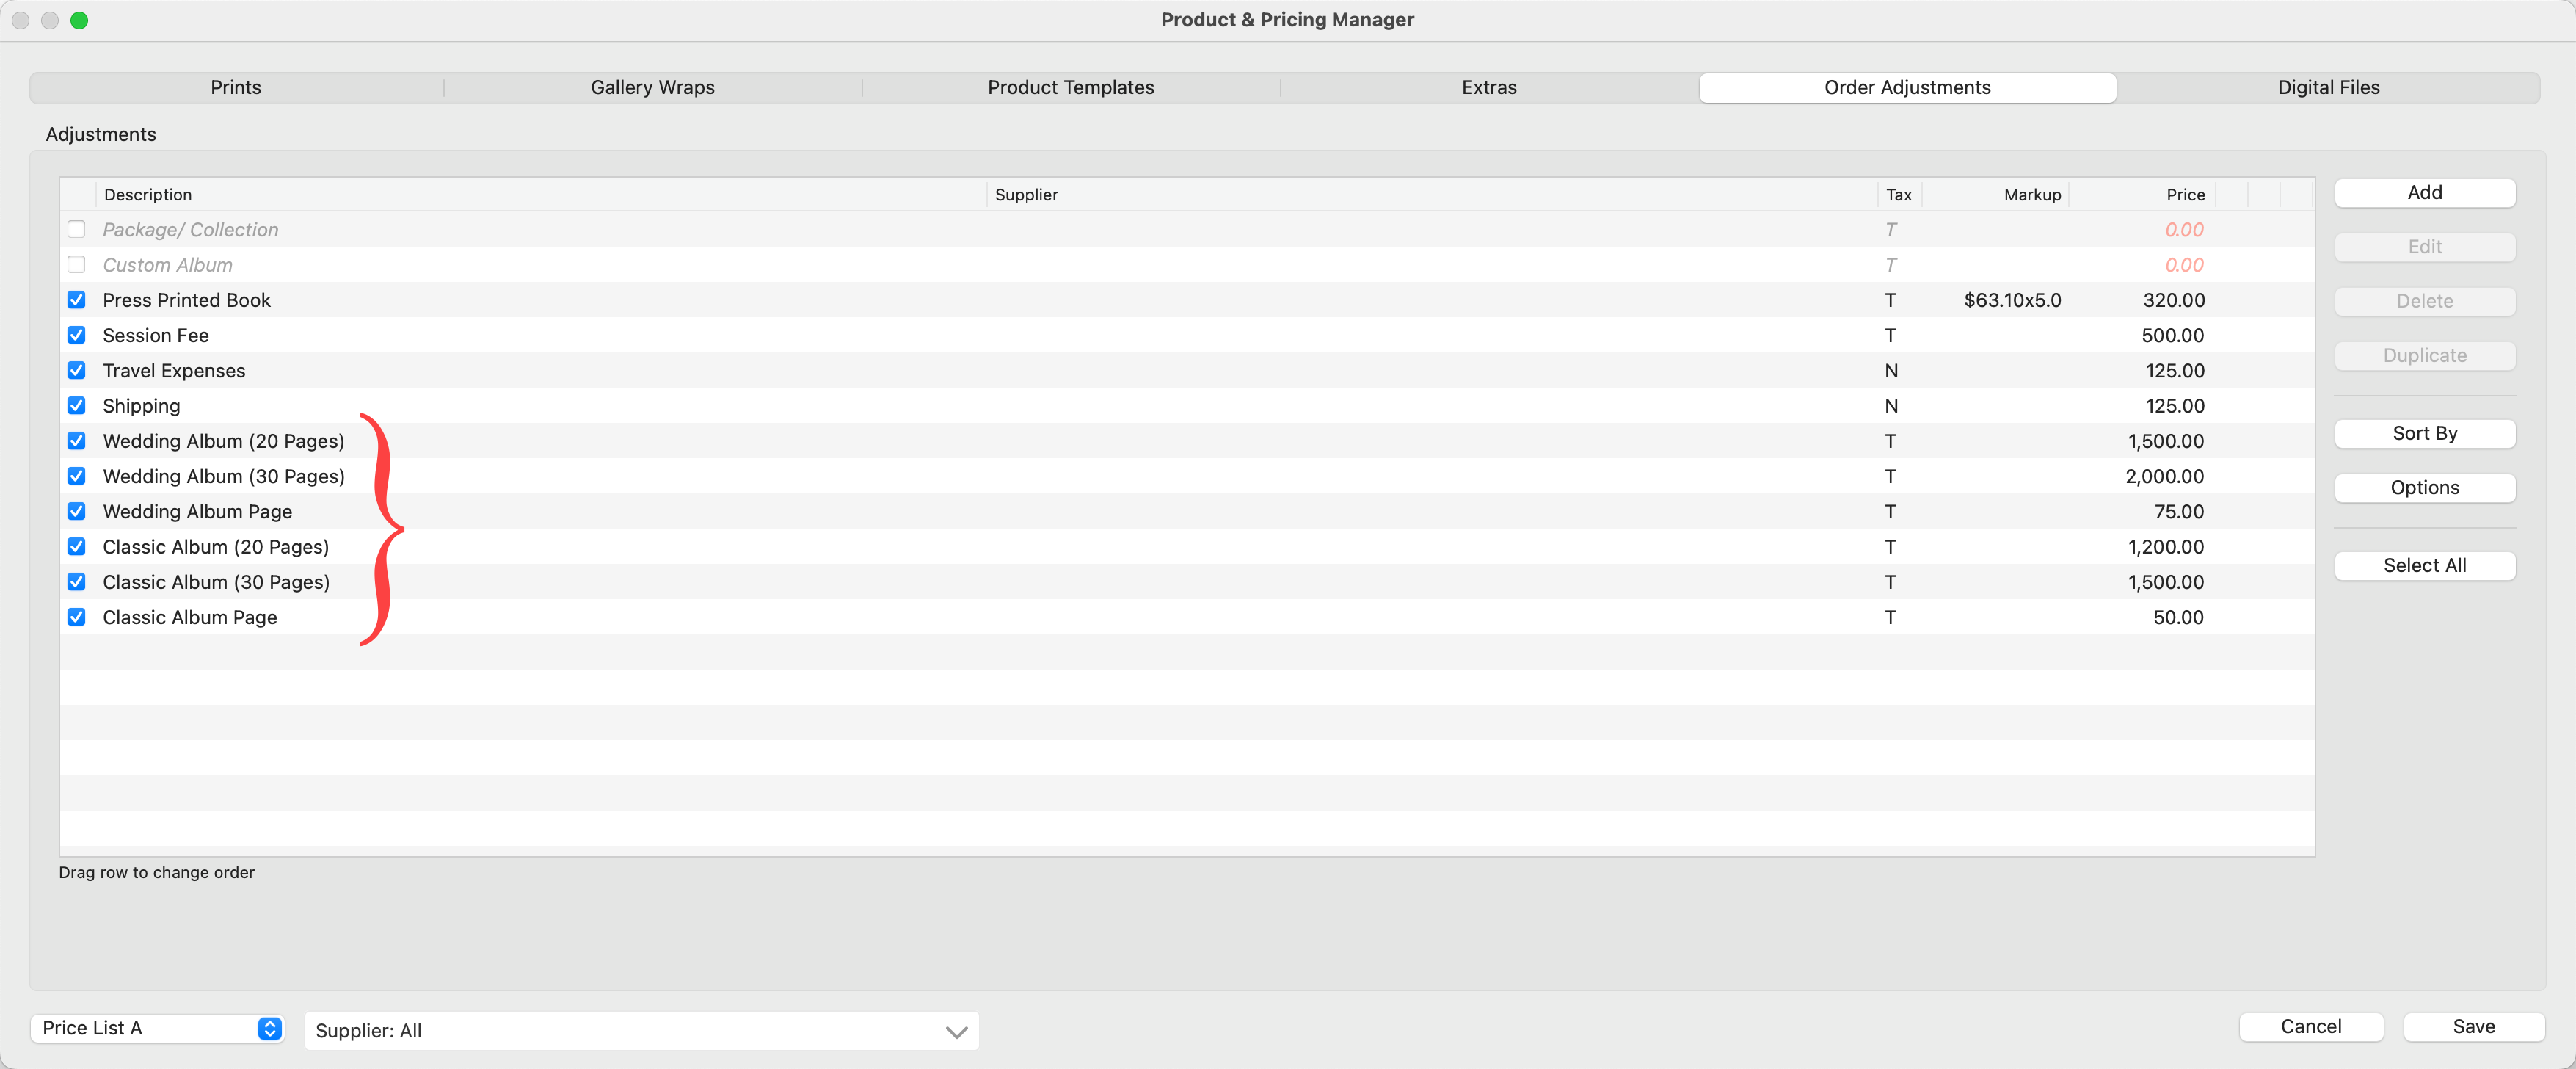Cancel the pricing manager dialog
The width and height of the screenshot is (2576, 1069).
(2310, 1027)
